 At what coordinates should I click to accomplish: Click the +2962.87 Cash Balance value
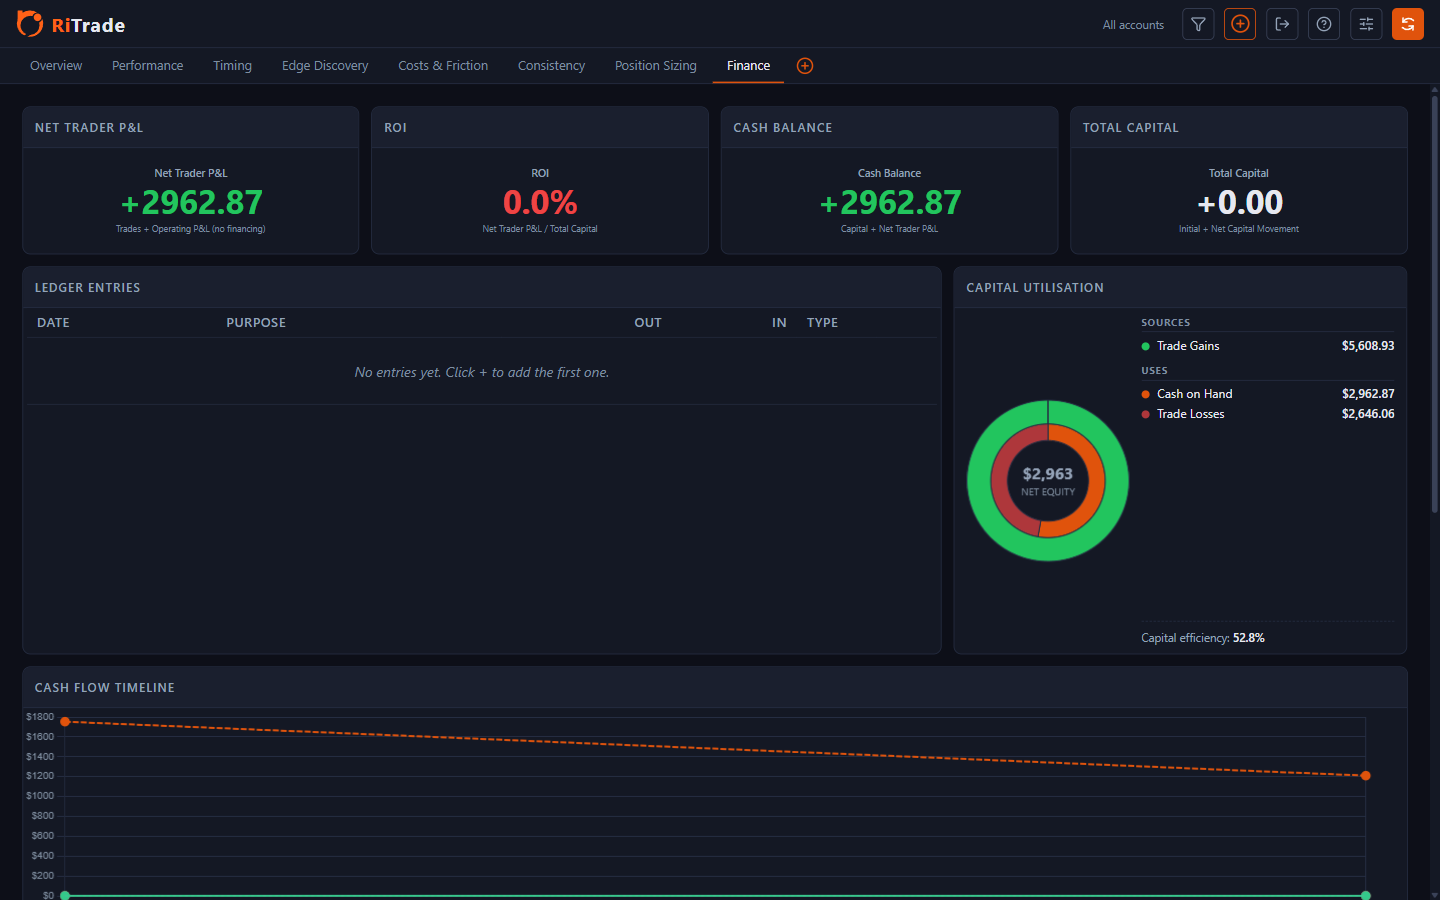click(890, 203)
